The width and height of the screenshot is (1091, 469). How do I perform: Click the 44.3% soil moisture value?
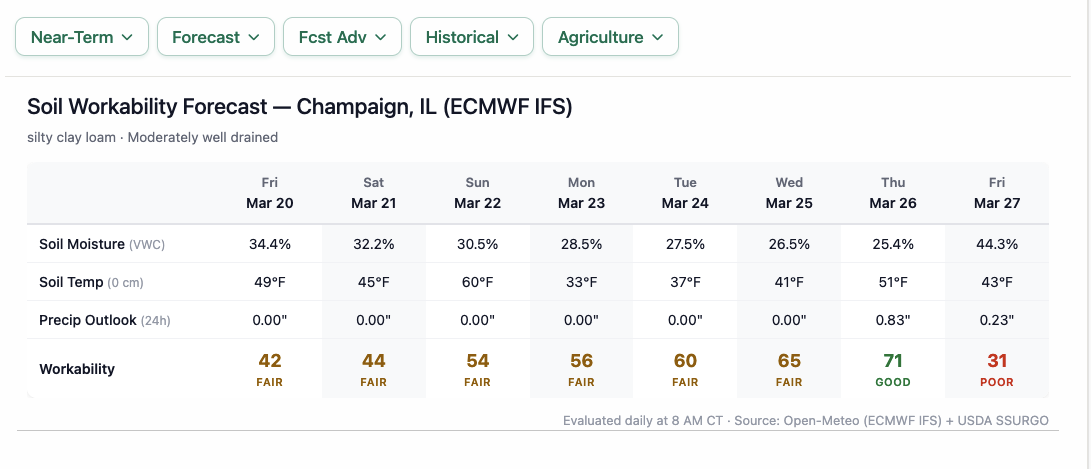coord(997,244)
